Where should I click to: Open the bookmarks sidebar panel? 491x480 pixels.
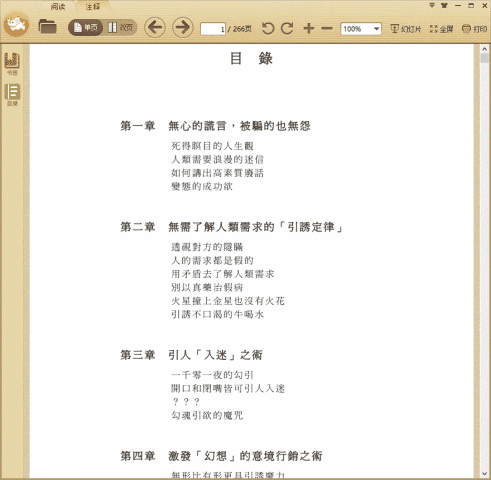12,63
